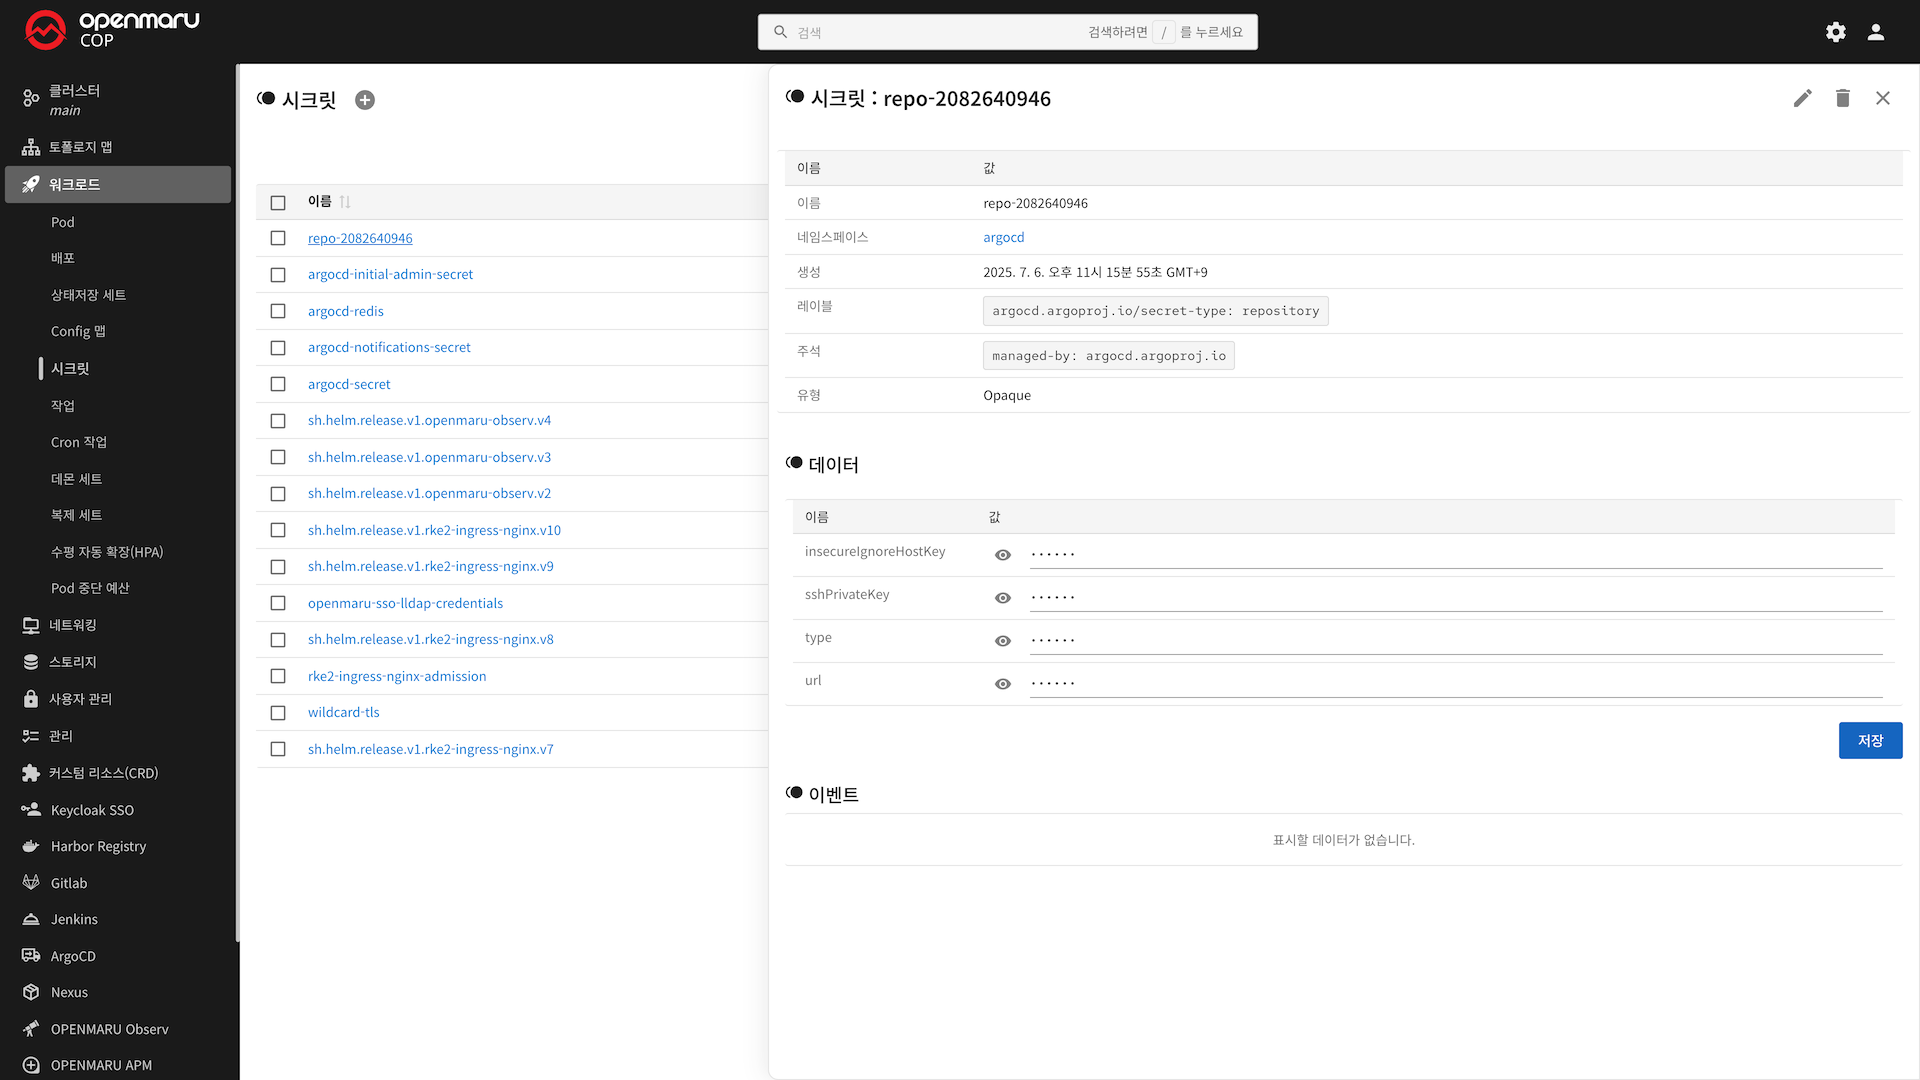This screenshot has height=1080, width=1920.
Task: Open settings gear icon in header
Action: coord(1835,32)
